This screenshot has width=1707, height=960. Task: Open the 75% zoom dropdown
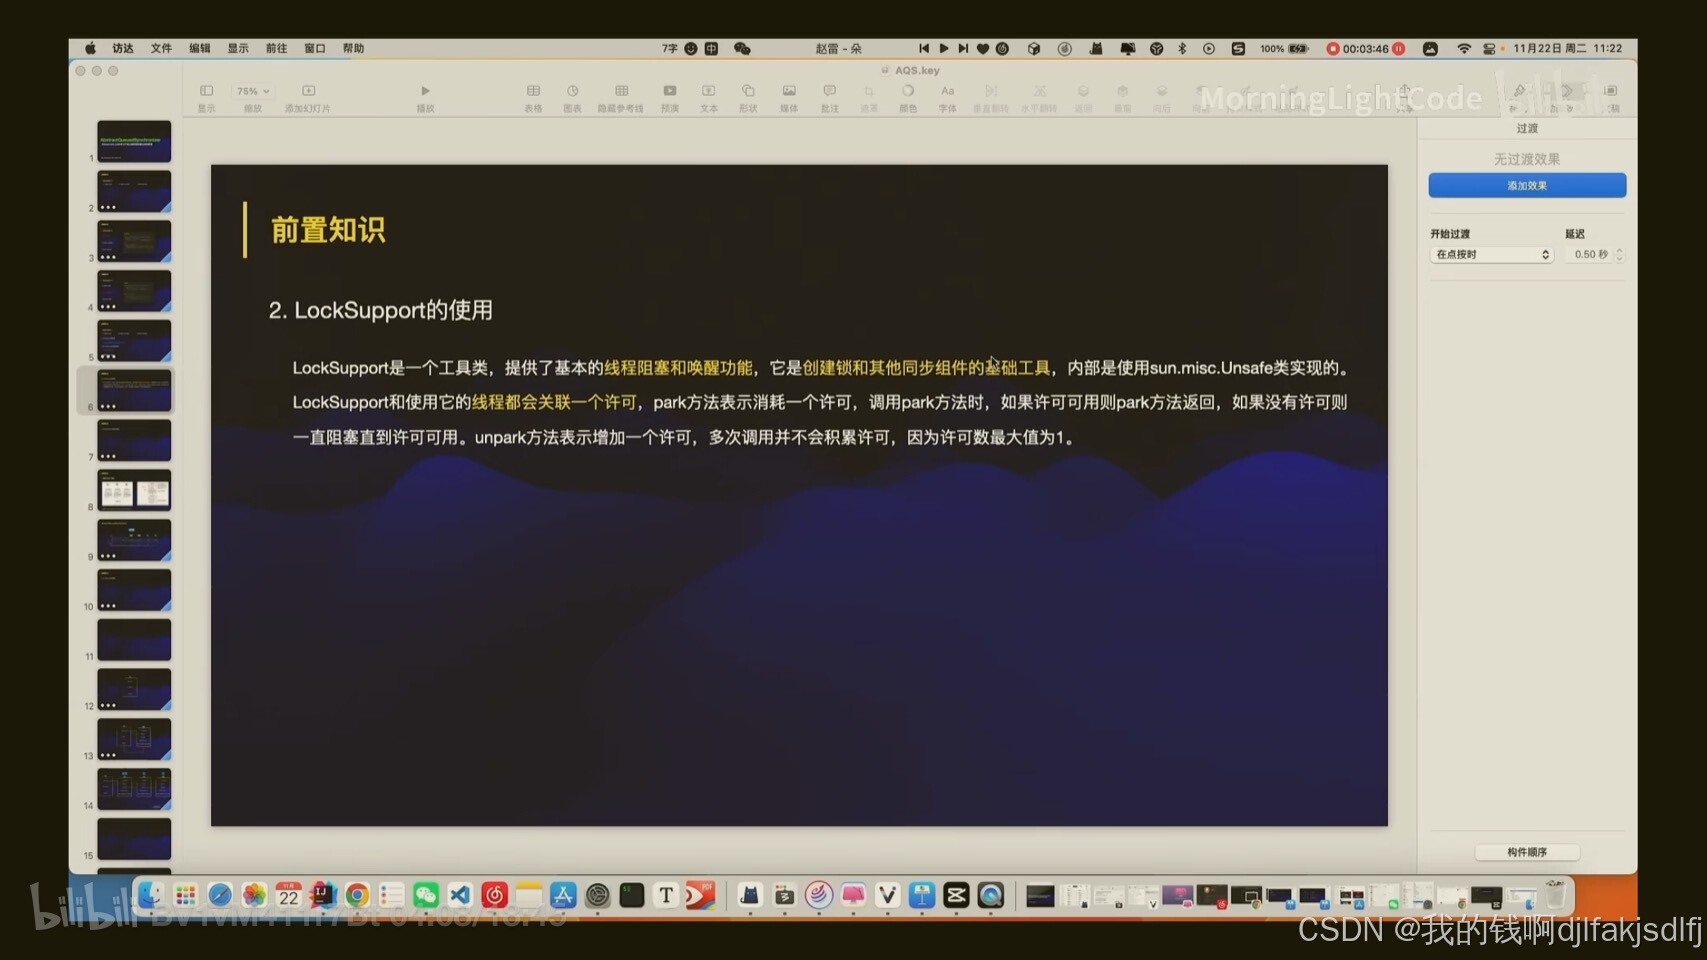251,91
